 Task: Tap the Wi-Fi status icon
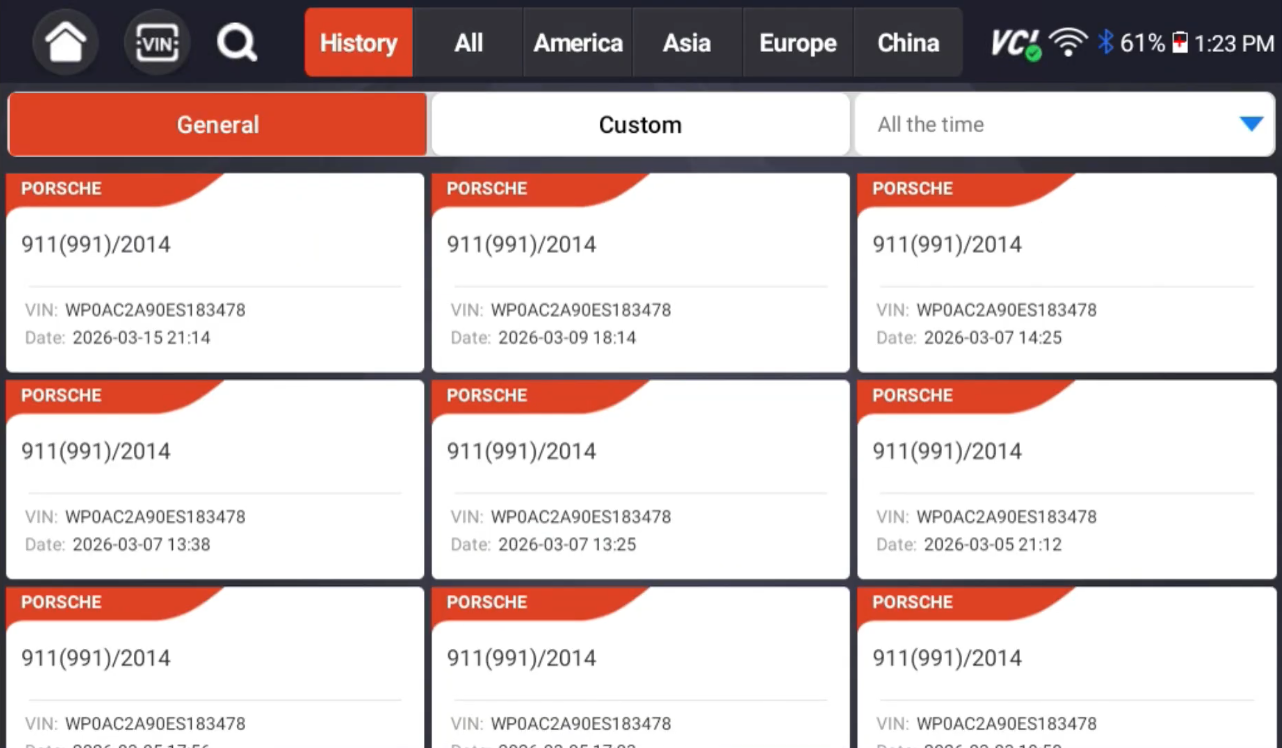1068,43
